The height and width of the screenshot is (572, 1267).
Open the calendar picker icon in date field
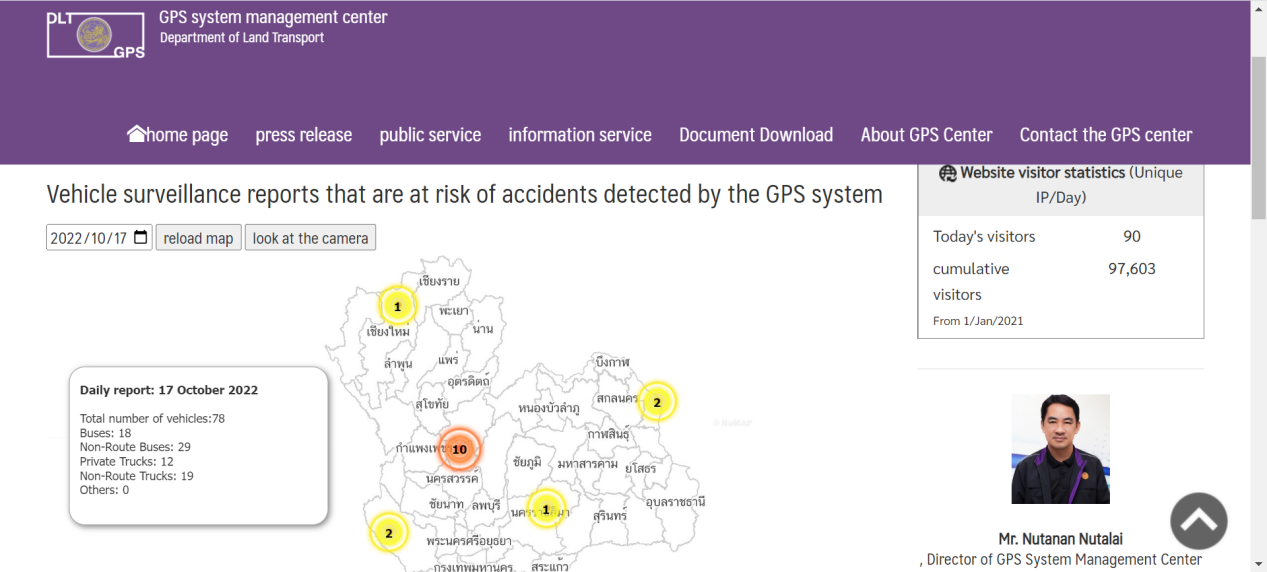(140, 238)
